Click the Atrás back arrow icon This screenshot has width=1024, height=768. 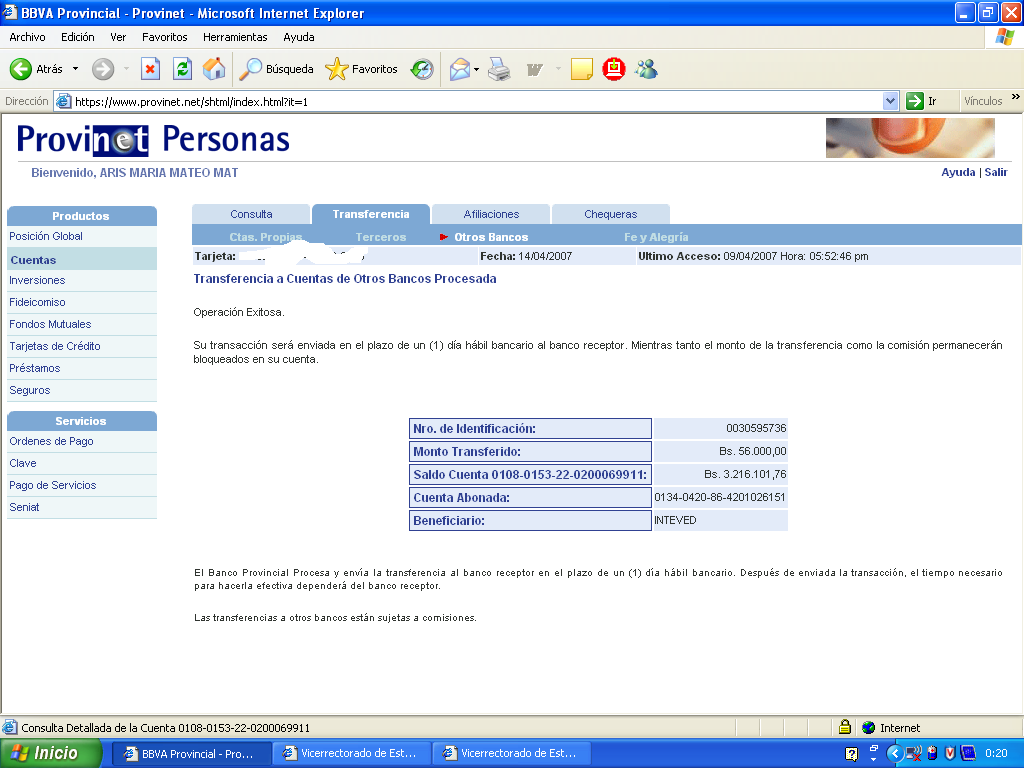tap(20, 69)
